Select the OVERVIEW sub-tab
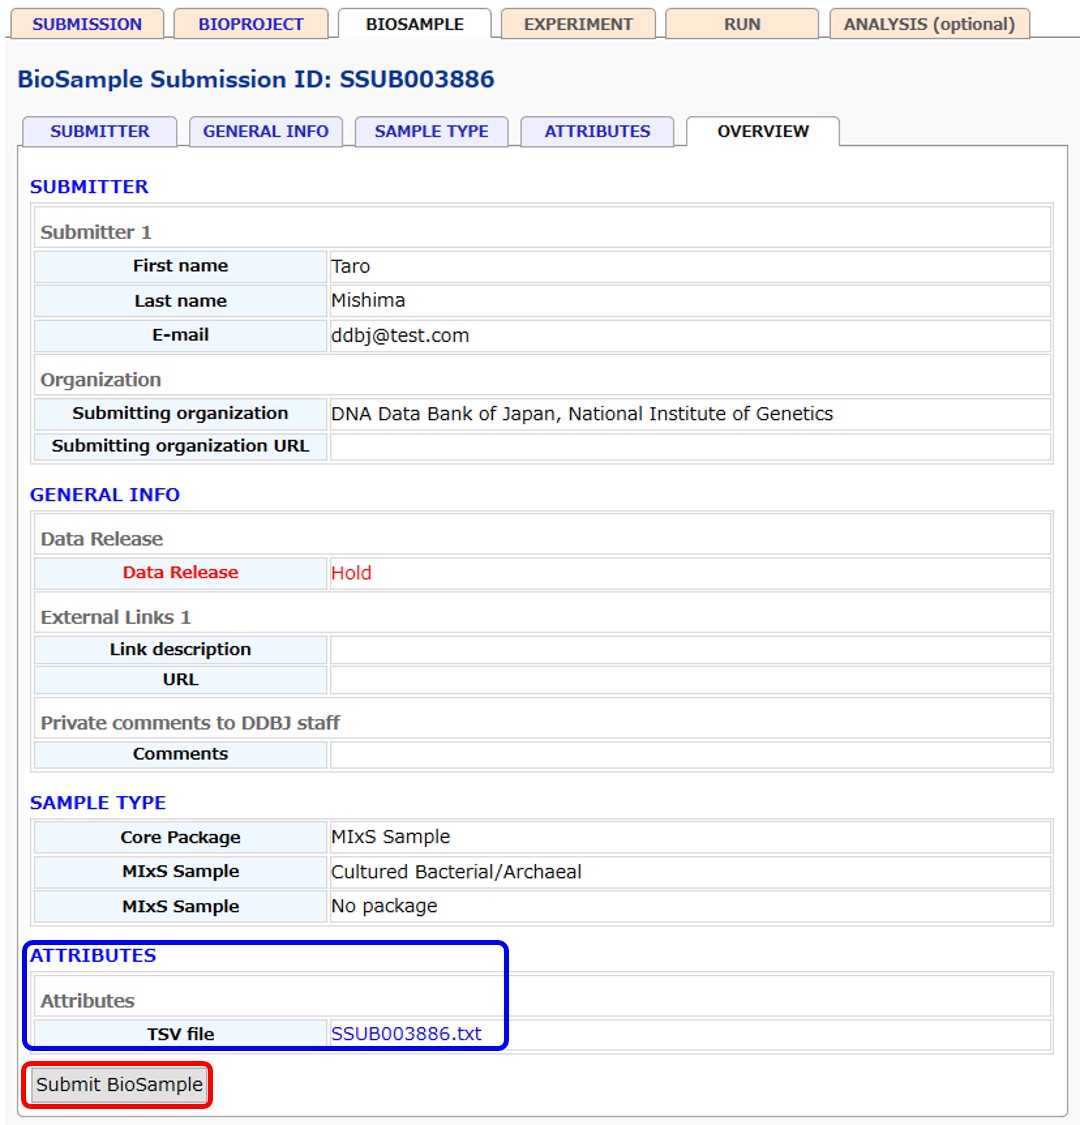Viewport: 1080px width, 1125px height. pyautogui.click(x=763, y=131)
